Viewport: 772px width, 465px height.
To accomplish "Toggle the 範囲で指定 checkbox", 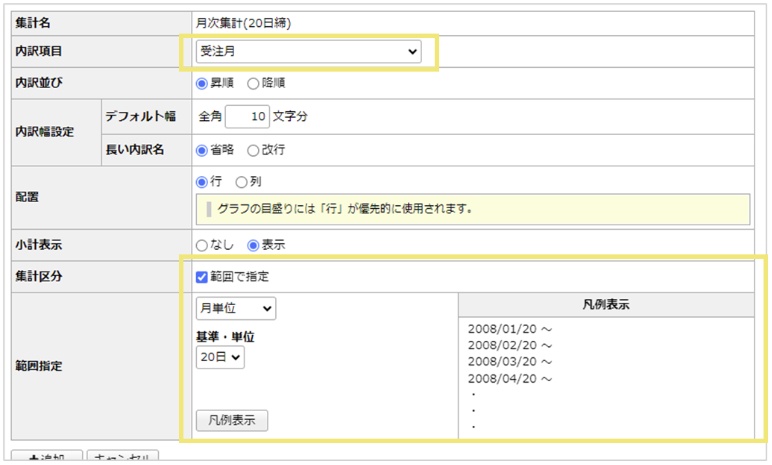I will coord(202,276).
